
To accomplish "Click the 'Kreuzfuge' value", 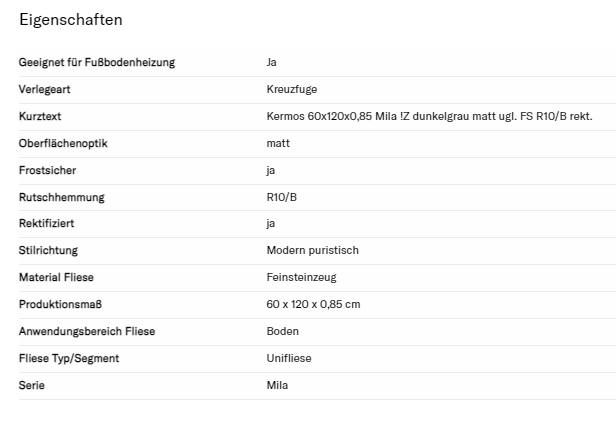I will point(292,89).
